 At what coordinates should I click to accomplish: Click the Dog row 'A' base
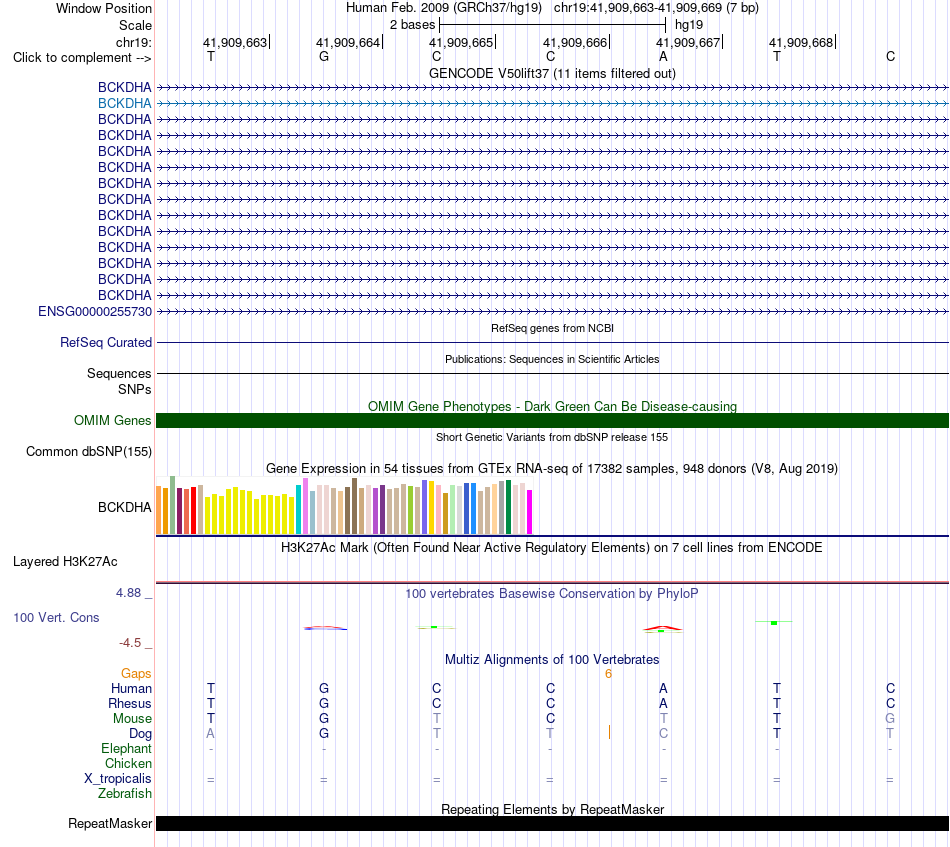click(211, 734)
